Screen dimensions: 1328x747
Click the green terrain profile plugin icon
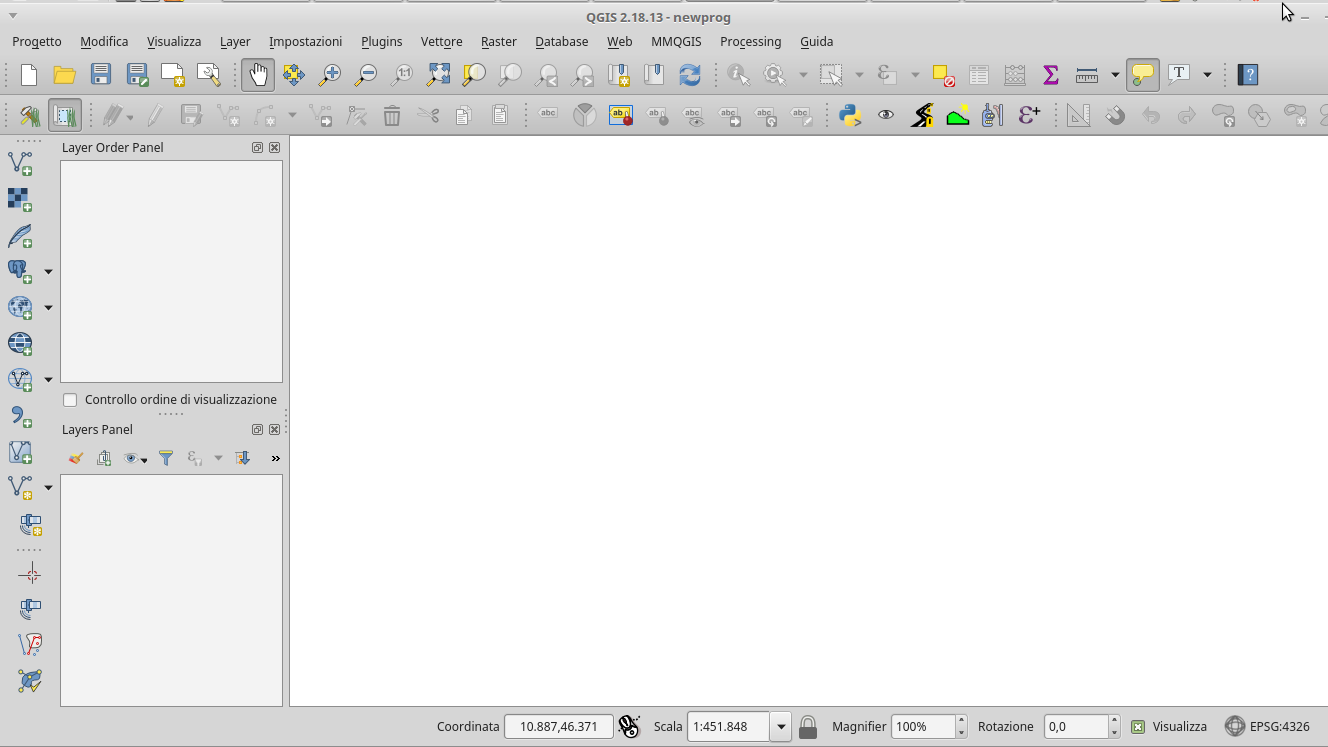click(x=958, y=115)
